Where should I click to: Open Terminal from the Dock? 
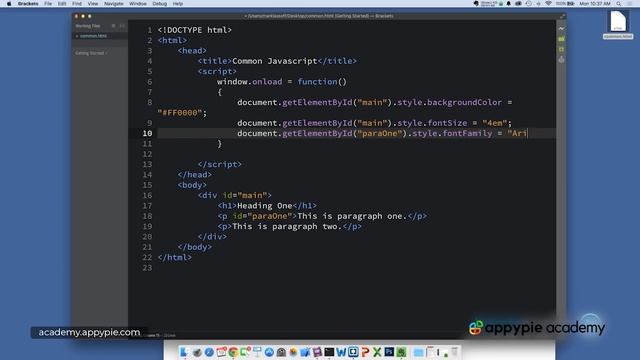coord(329,352)
